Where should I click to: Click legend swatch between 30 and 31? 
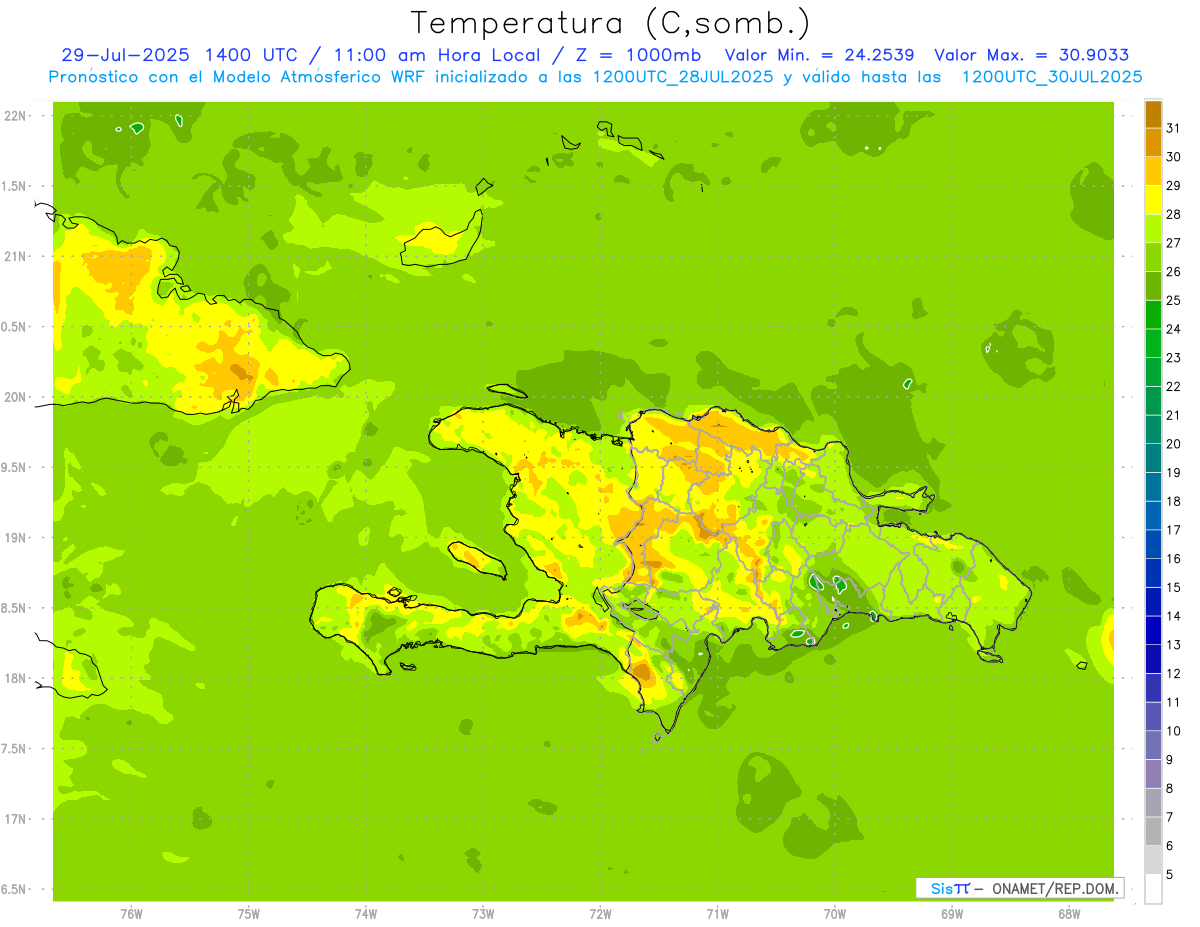(1153, 142)
